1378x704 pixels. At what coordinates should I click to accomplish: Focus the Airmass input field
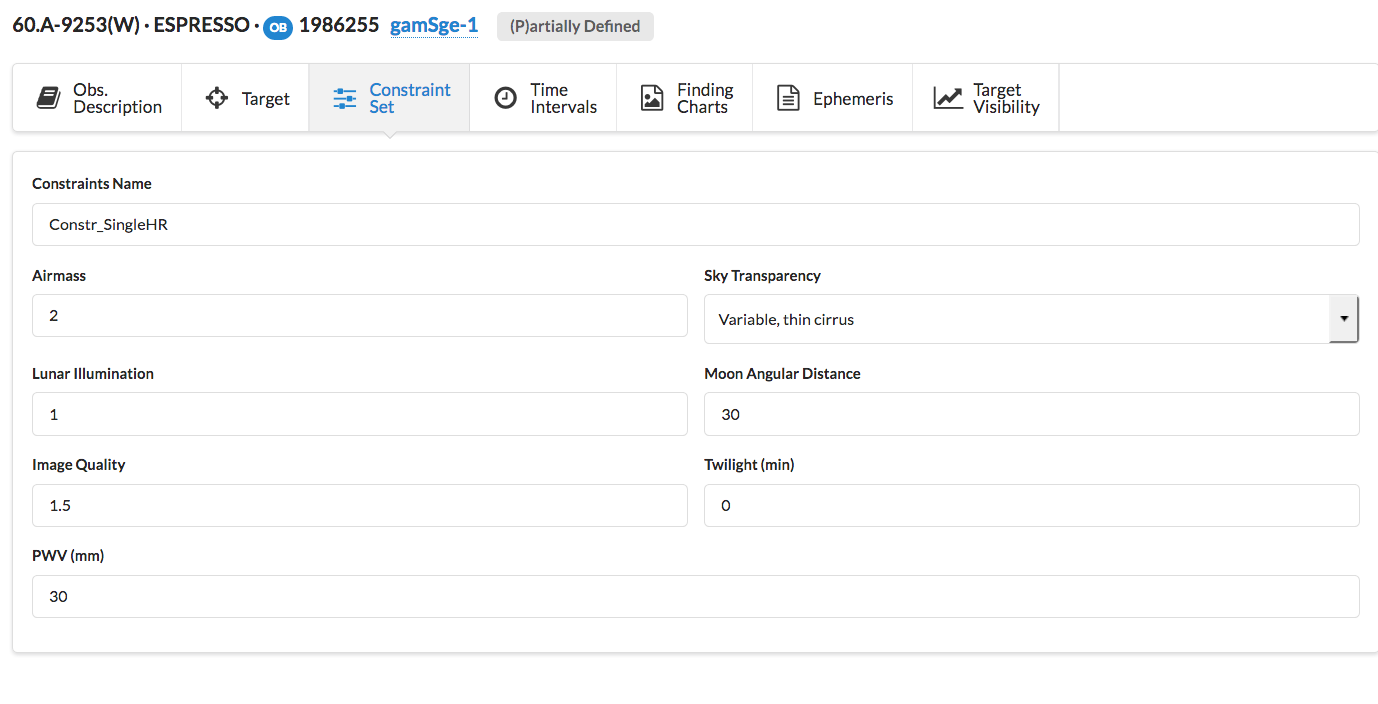(x=359, y=315)
